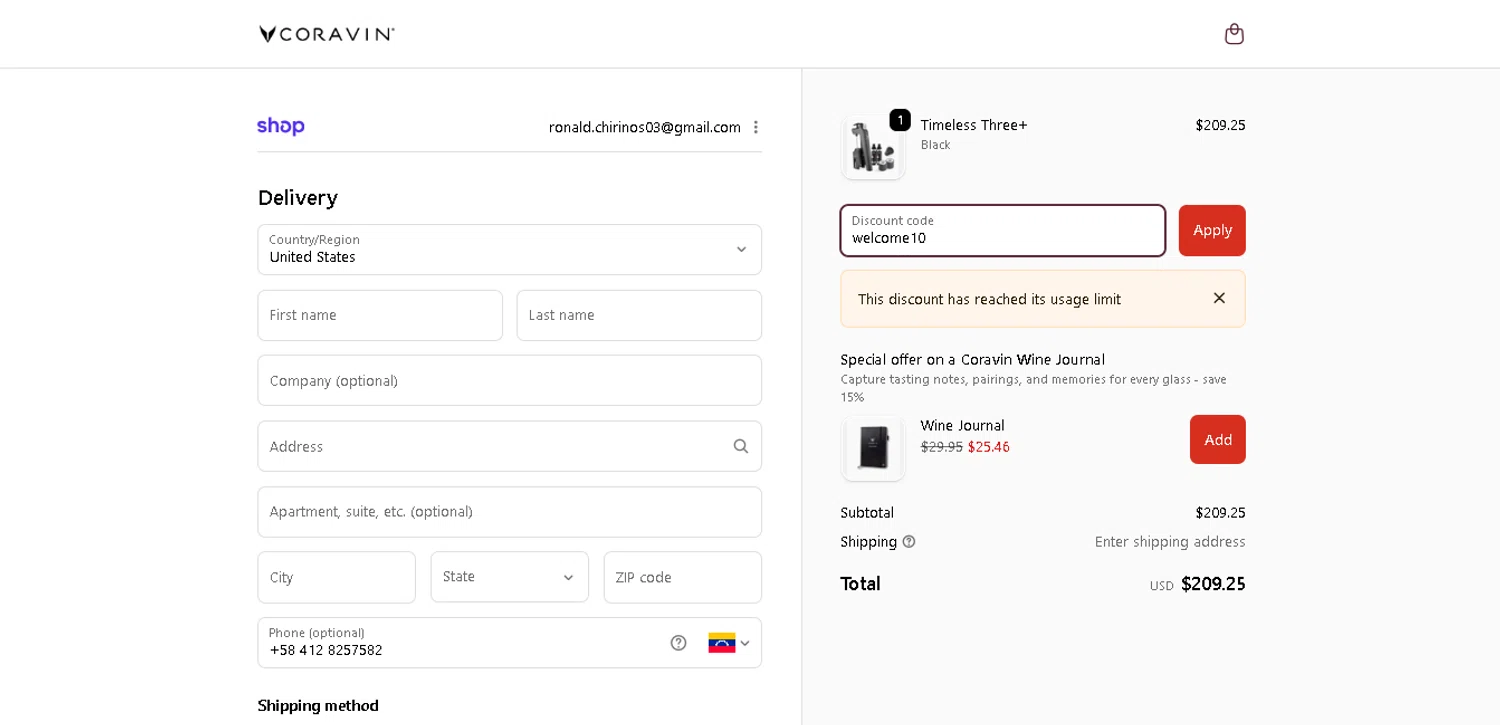The width and height of the screenshot is (1500, 725).
Task: Apply the discount code
Action: click(1212, 230)
